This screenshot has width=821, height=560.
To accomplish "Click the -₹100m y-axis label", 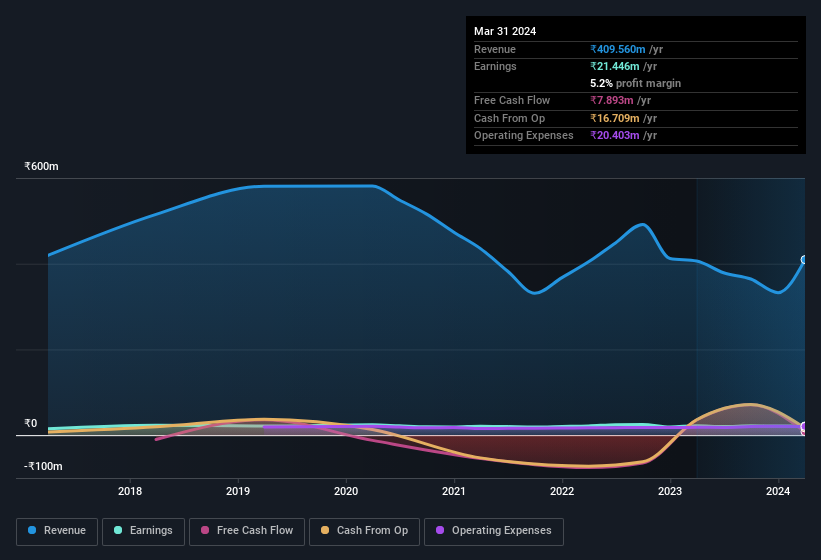I will point(43,466).
